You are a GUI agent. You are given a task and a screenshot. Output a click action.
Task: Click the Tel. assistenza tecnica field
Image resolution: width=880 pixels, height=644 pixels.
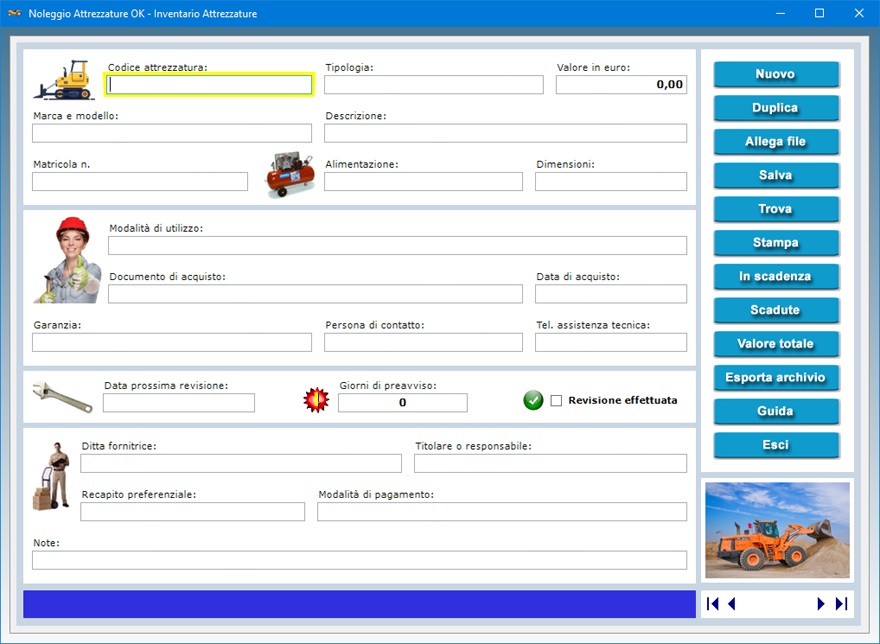click(x=611, y=342)
